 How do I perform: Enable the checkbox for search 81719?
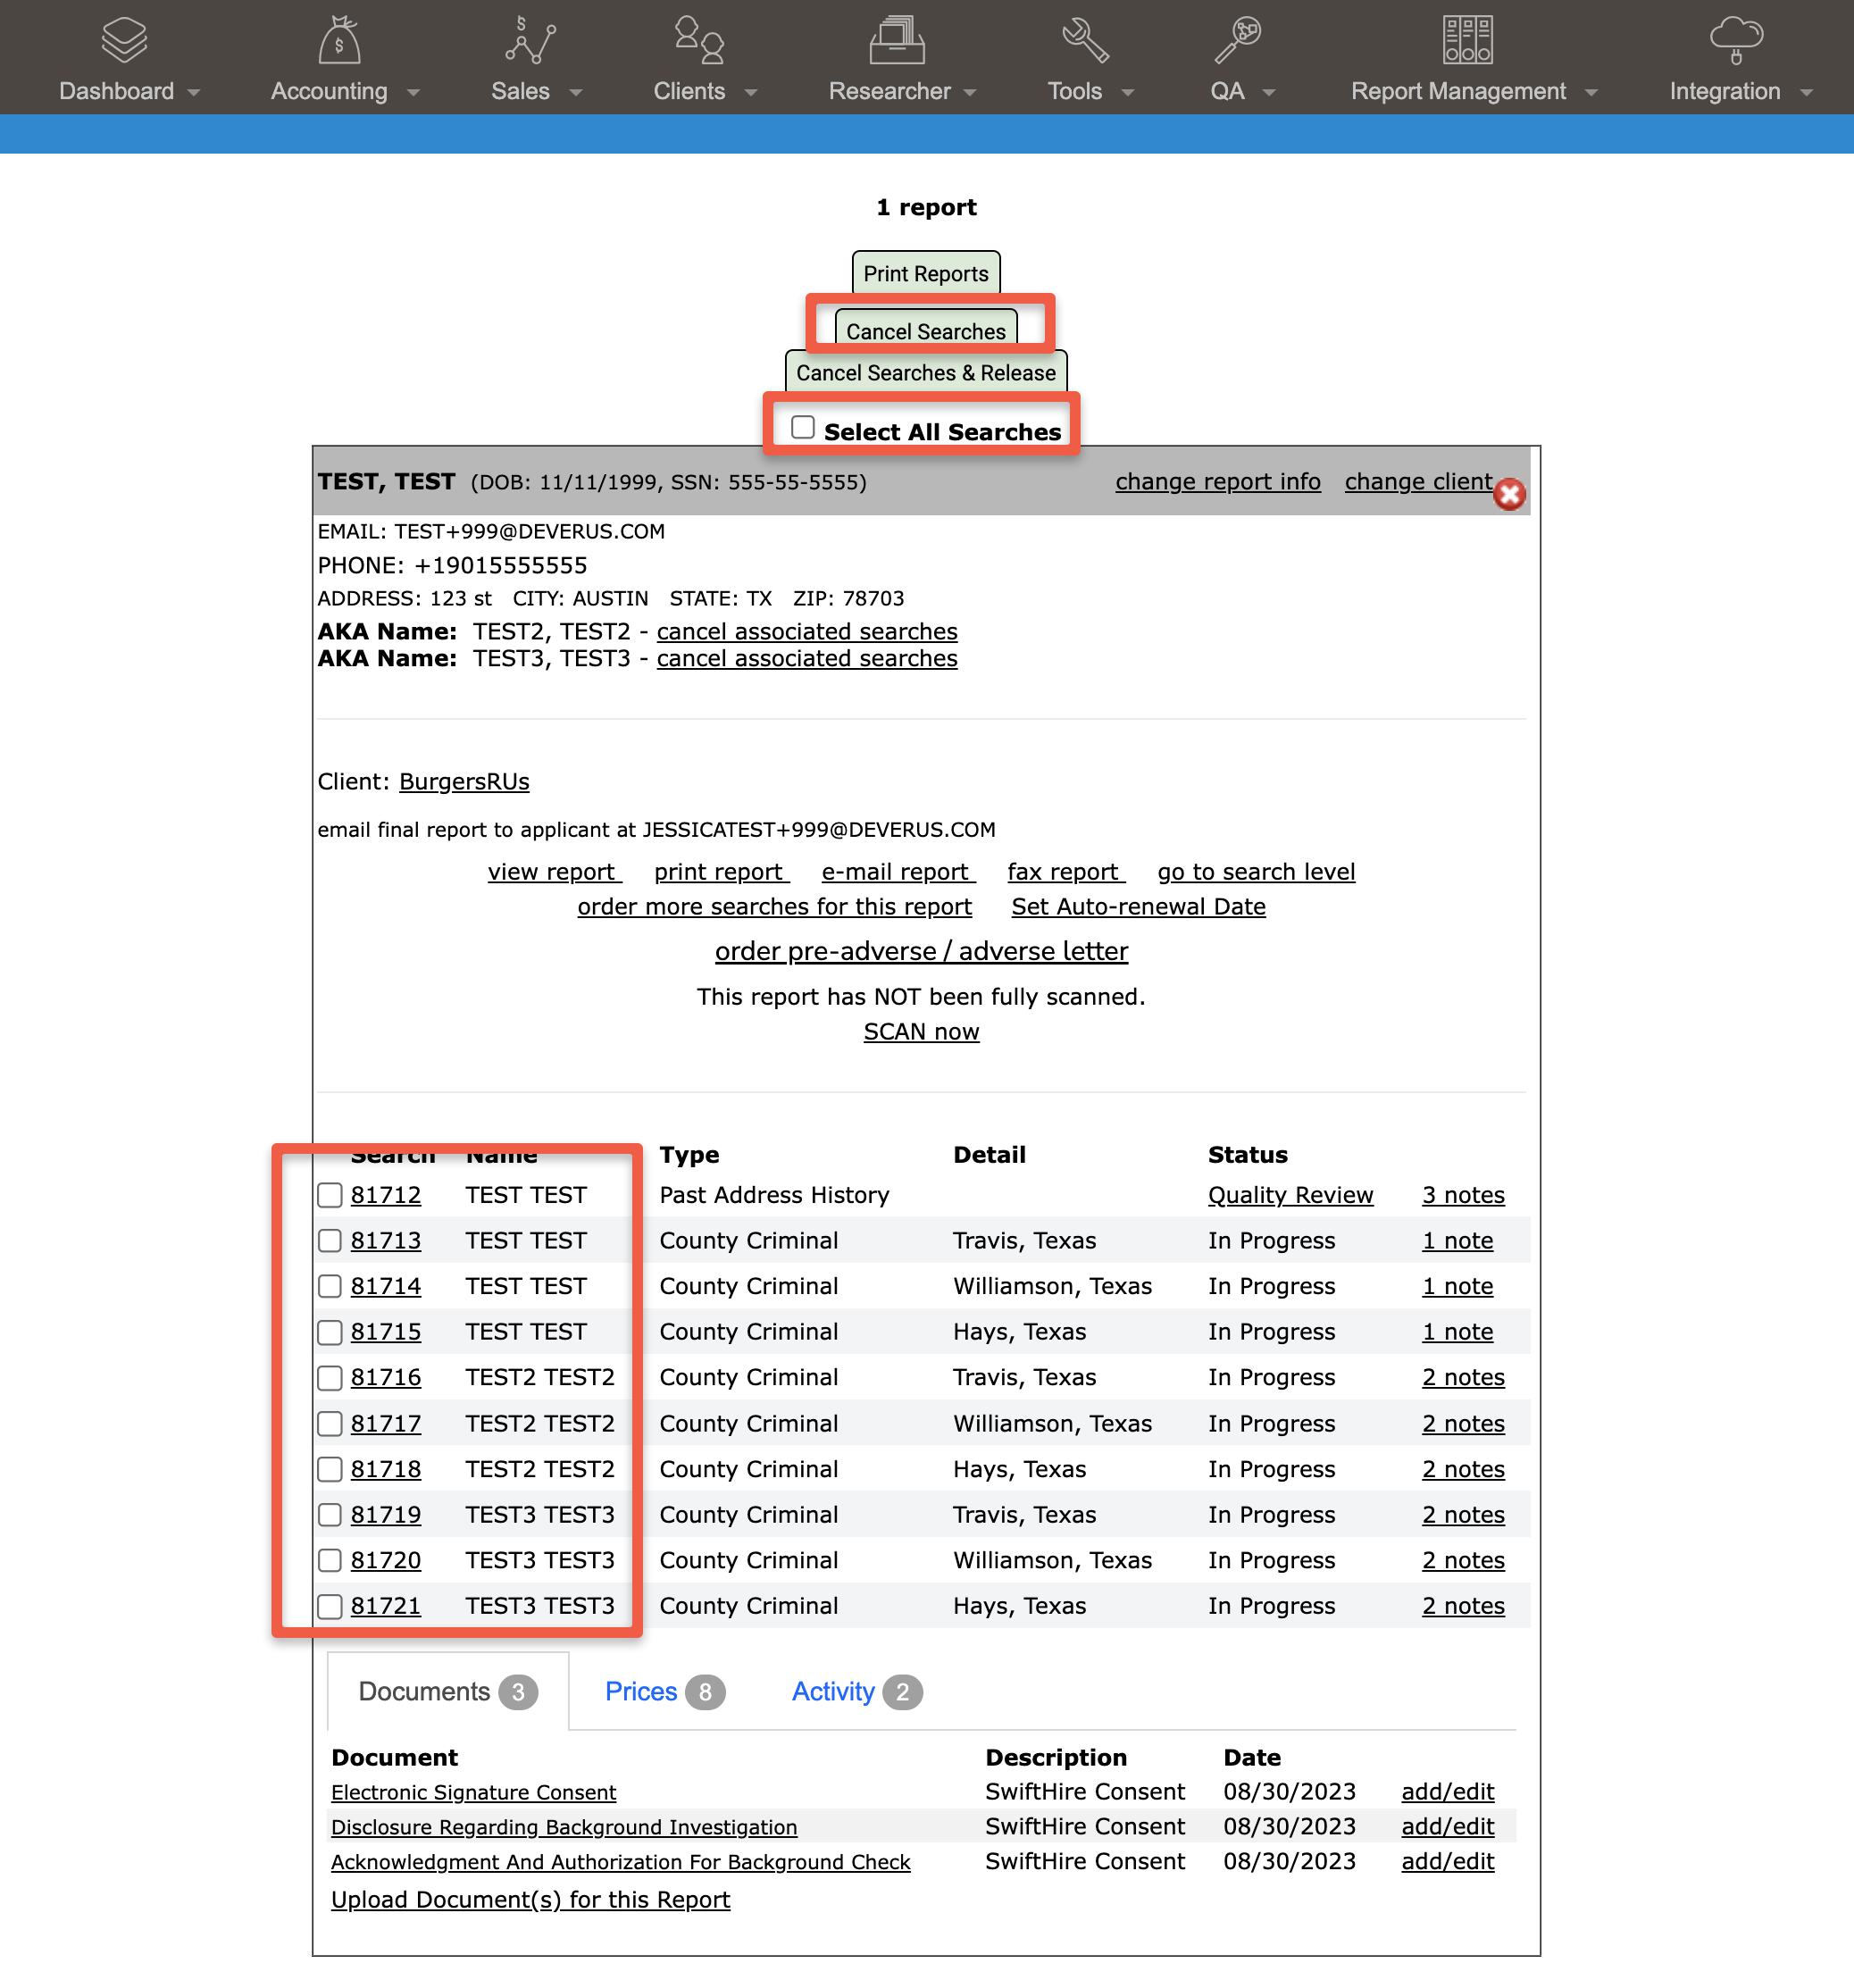330,1515
